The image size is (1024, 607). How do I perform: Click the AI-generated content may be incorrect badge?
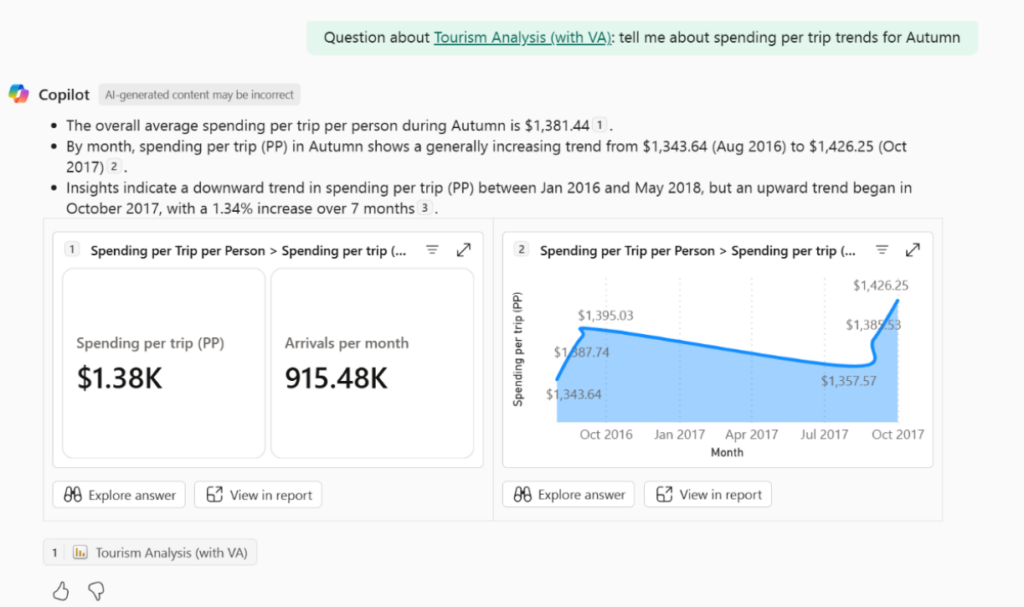(200, 95)
